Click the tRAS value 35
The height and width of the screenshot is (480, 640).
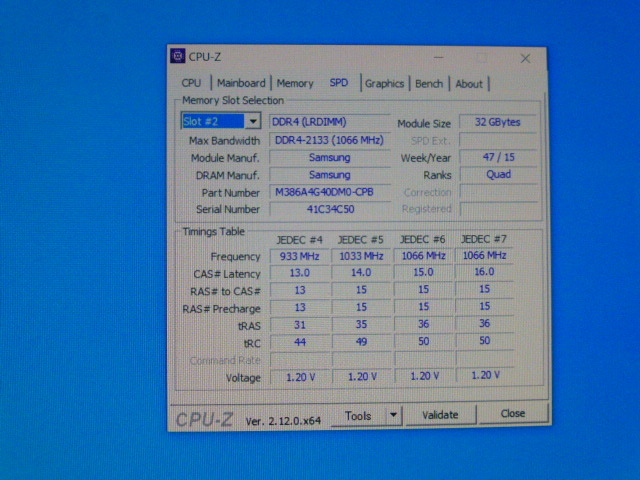point(361,324)
